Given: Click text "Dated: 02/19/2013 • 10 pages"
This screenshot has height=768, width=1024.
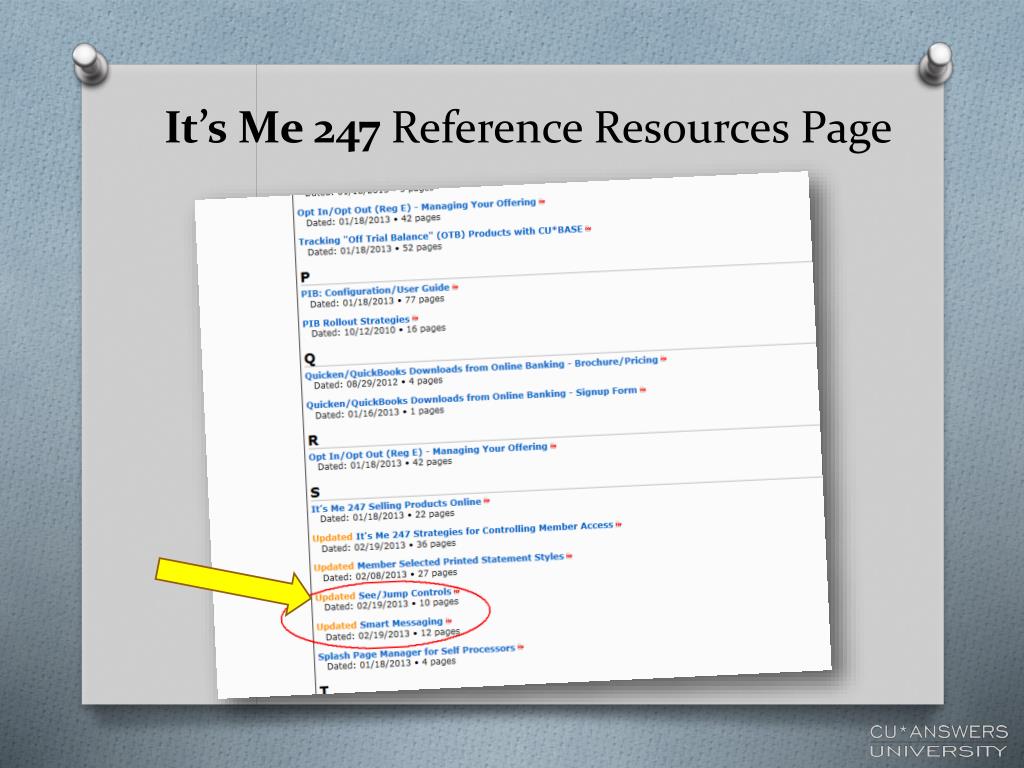Looking at the screenshot, I should [x=392, y=604].
